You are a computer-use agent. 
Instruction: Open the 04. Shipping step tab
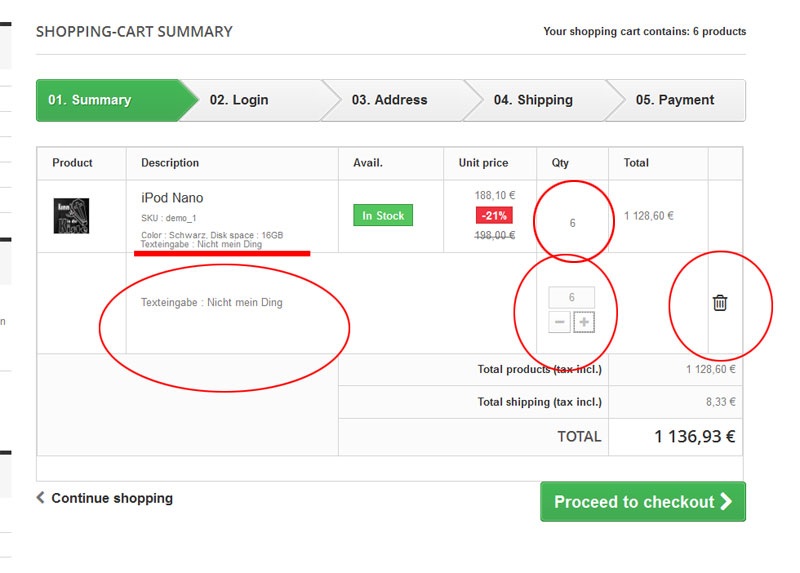[533, 100]
